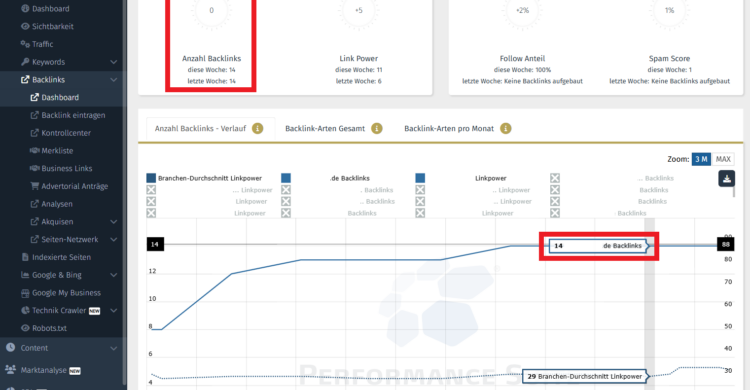Open Business Links
750x390 pixels.
(61, 168)
